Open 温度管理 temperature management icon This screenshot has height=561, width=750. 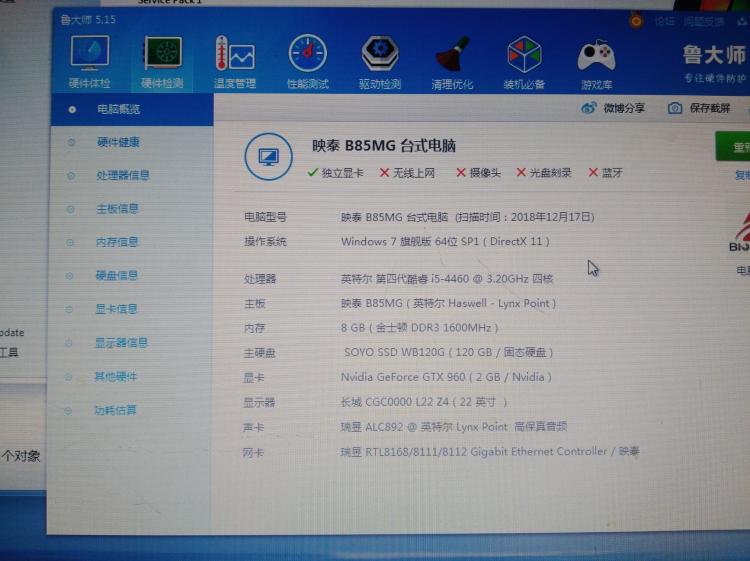[x=235, y=62]
